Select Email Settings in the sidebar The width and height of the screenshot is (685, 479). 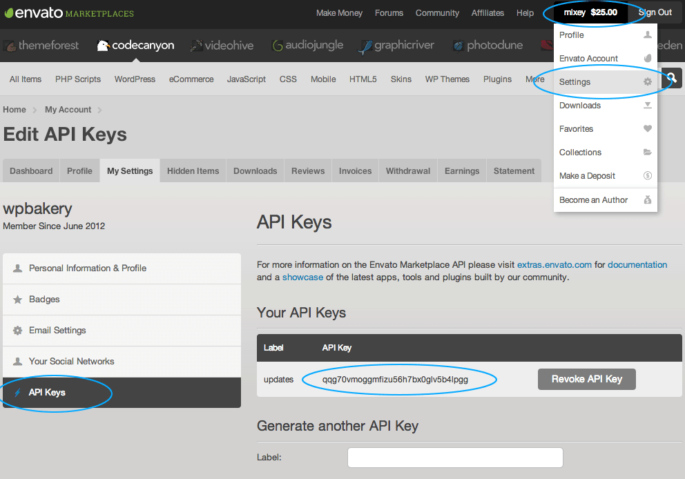click(57, 330)
